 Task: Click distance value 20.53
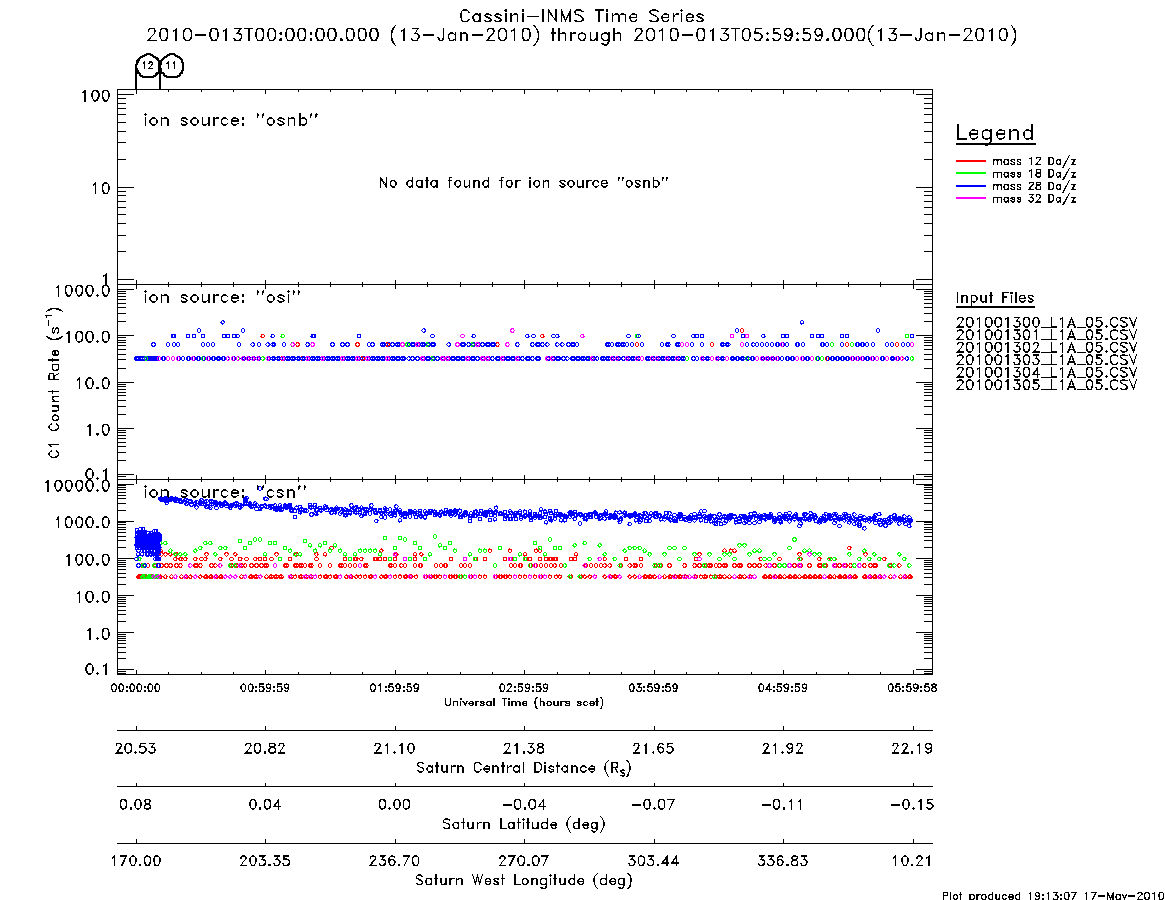tap(135, 748)
